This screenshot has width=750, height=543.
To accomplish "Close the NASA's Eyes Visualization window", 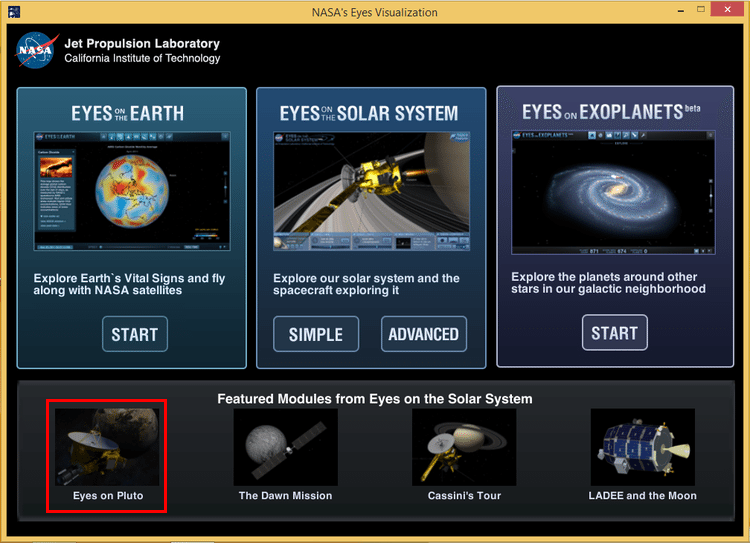I will (728, 9).
